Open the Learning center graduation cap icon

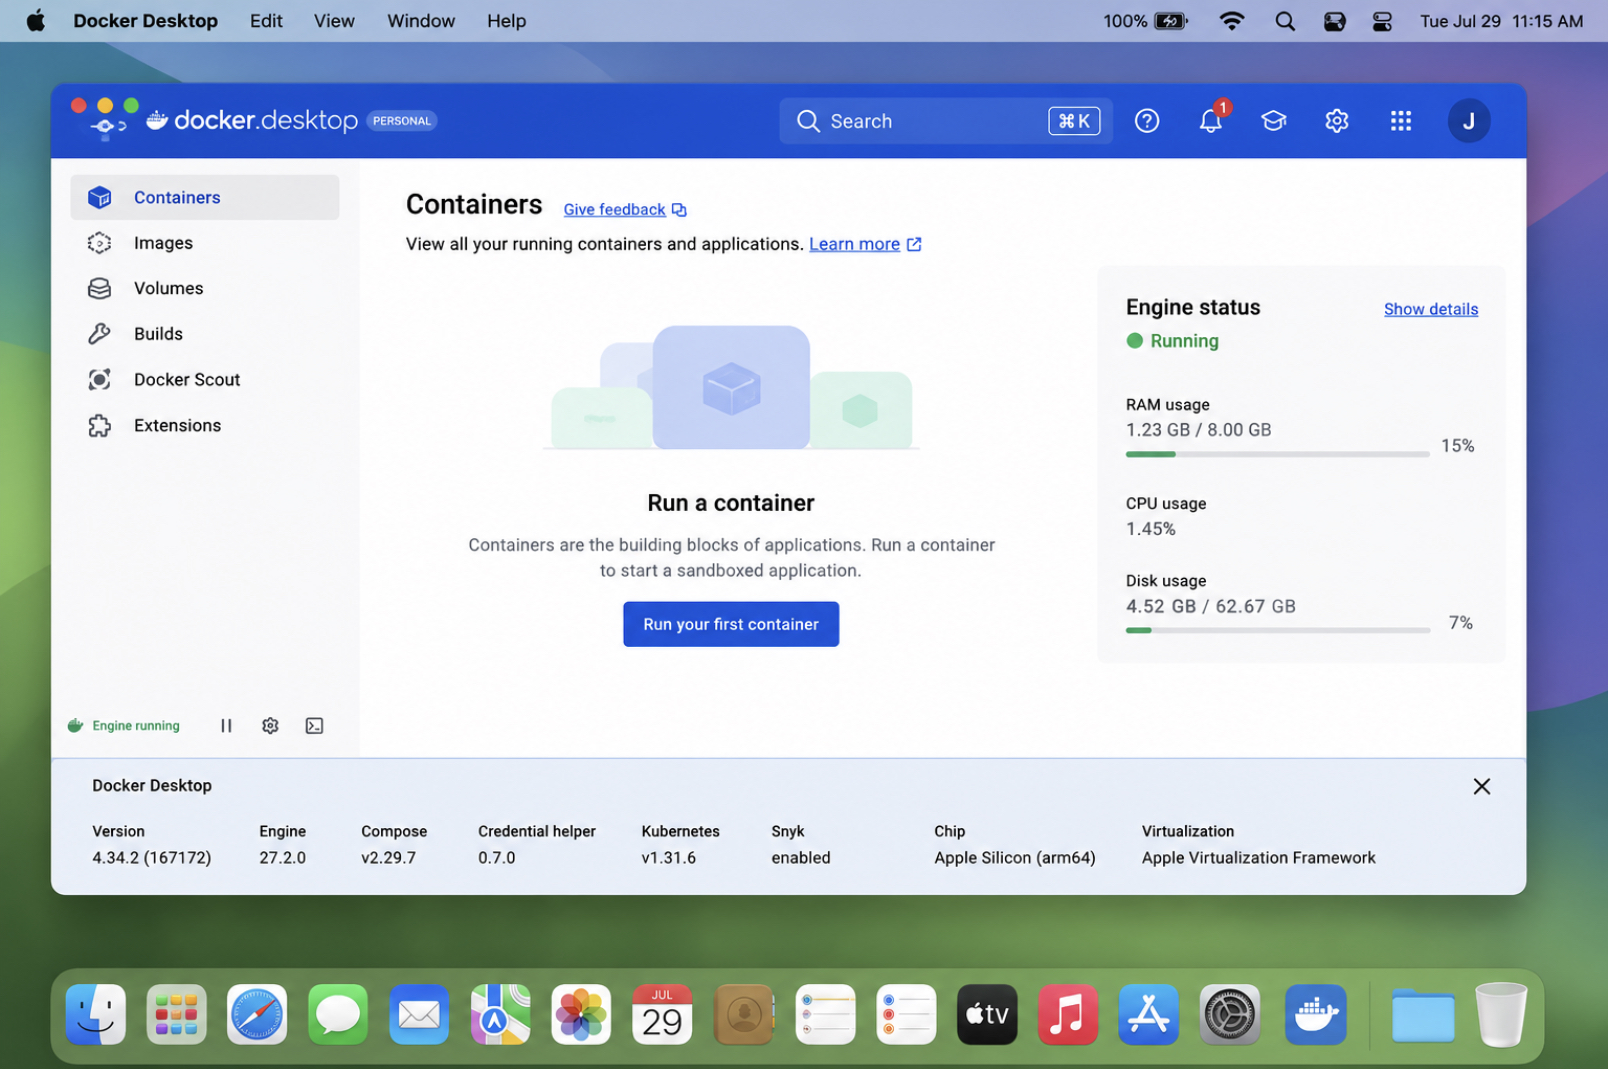[x=1273, y=121]
